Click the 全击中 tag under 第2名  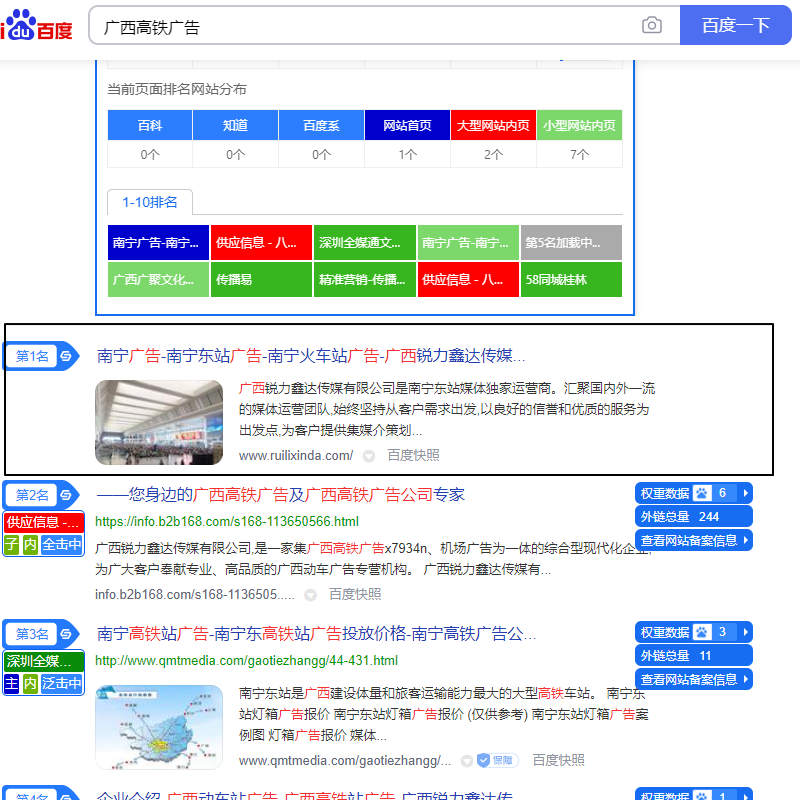click(x=62, y=544)
